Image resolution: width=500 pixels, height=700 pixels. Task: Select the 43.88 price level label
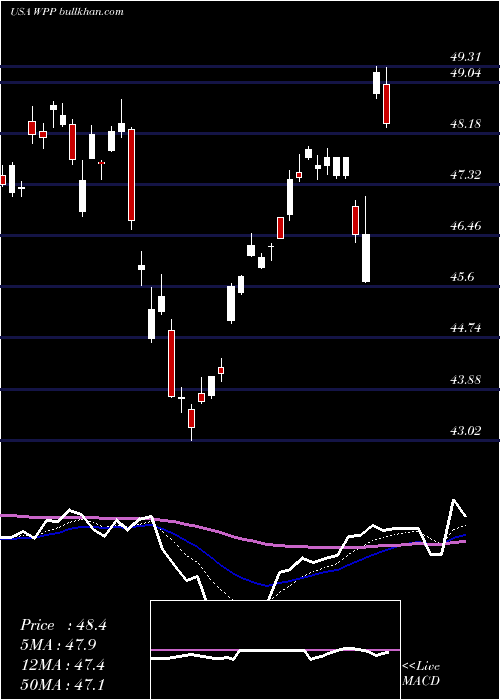[x=466, y=379]
